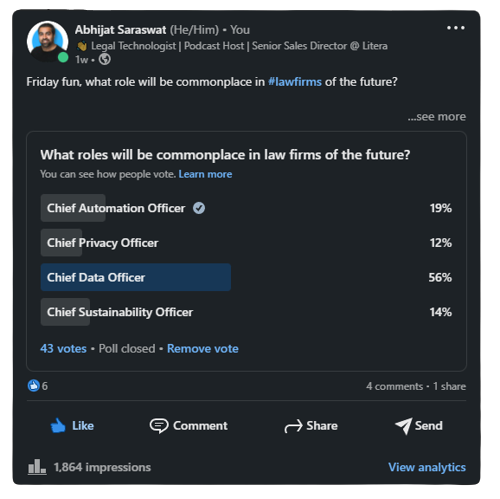The image size is (500, 499).
Task: Click the Comment speech bubble icon
Action: [x=159, y=426]
